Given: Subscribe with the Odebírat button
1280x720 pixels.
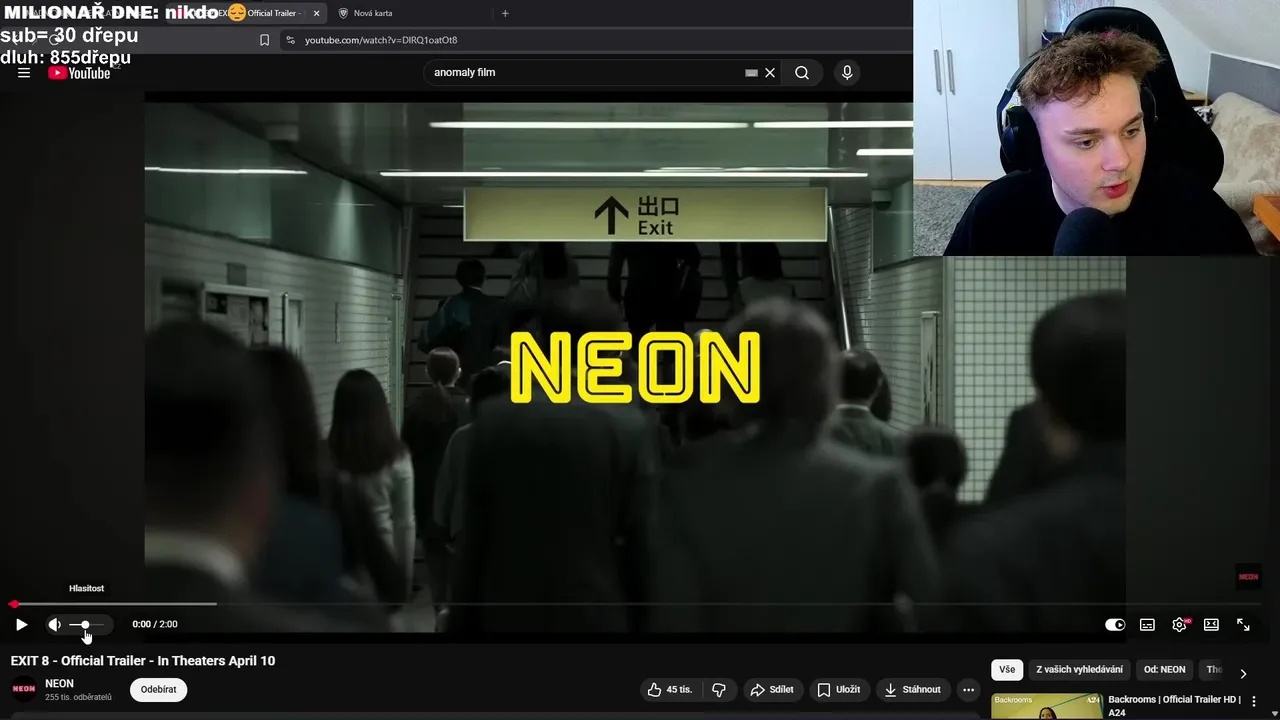Looking at the screenshot, I should [158, 689].
